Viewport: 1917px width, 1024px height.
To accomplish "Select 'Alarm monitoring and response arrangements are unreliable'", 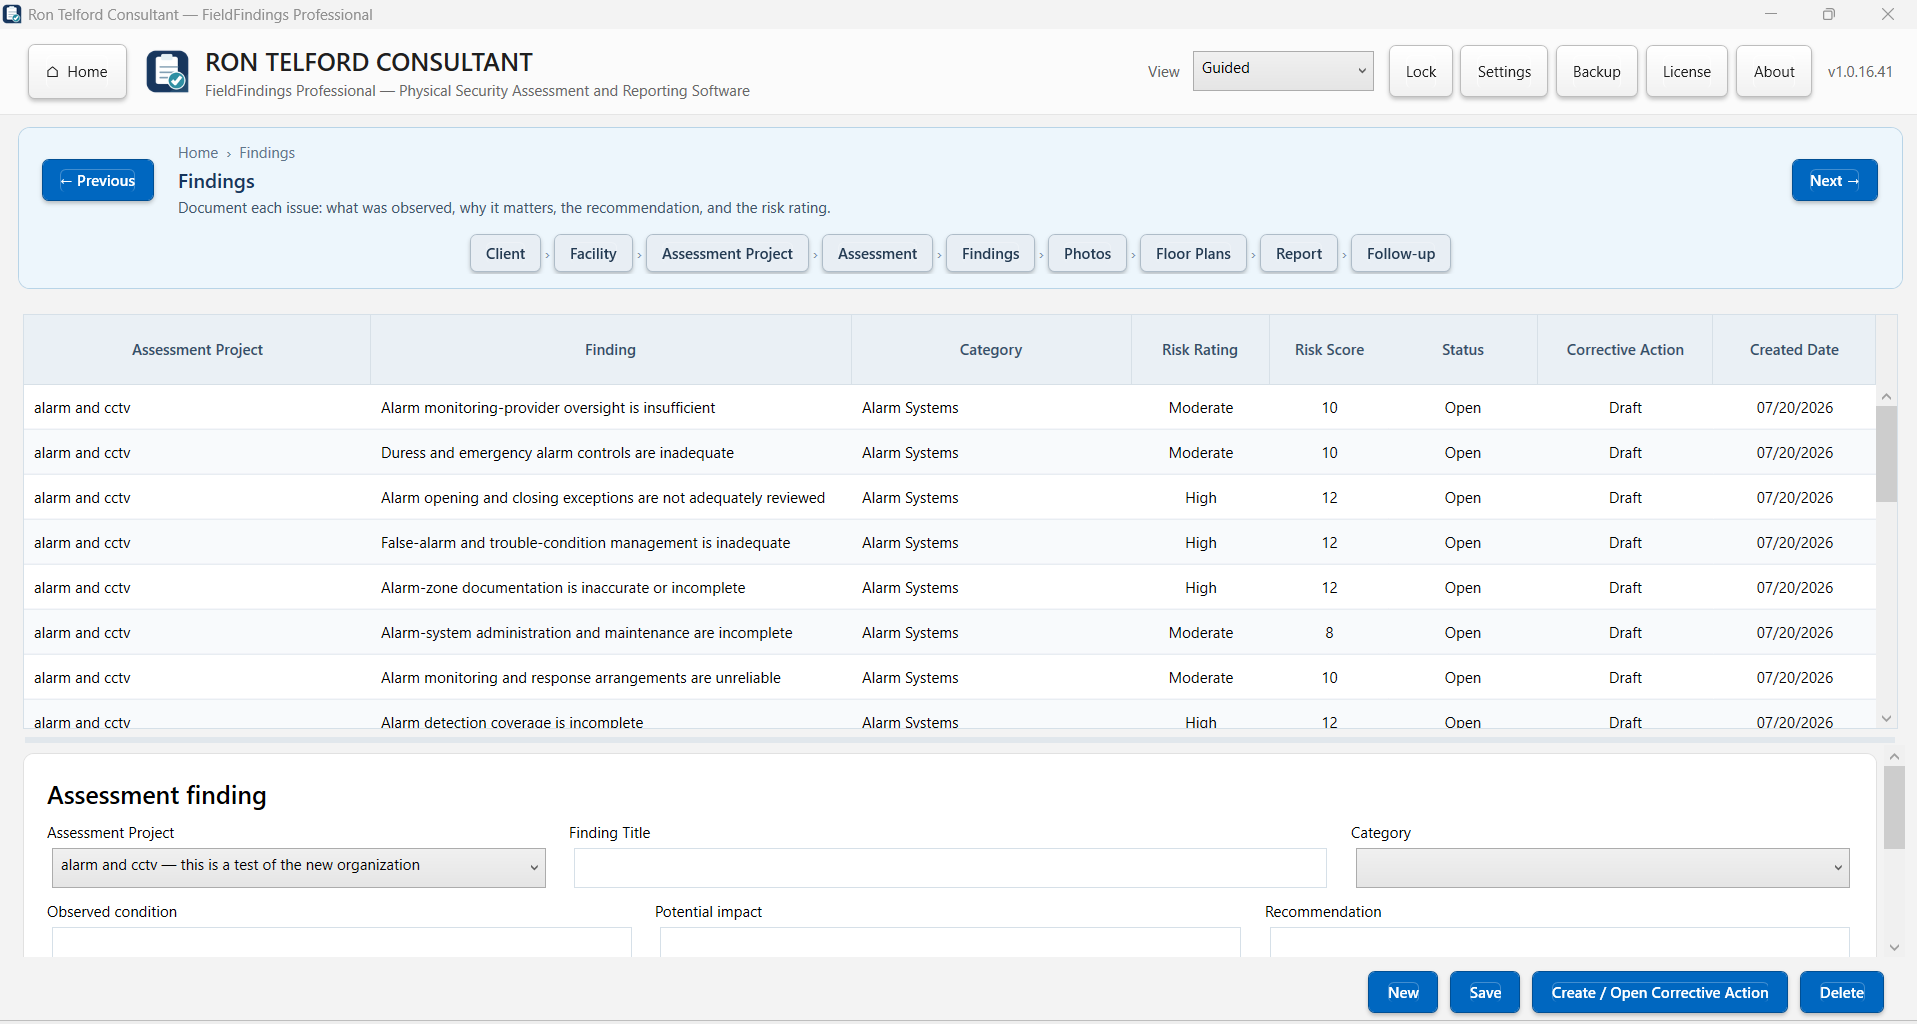I will 949,678.
